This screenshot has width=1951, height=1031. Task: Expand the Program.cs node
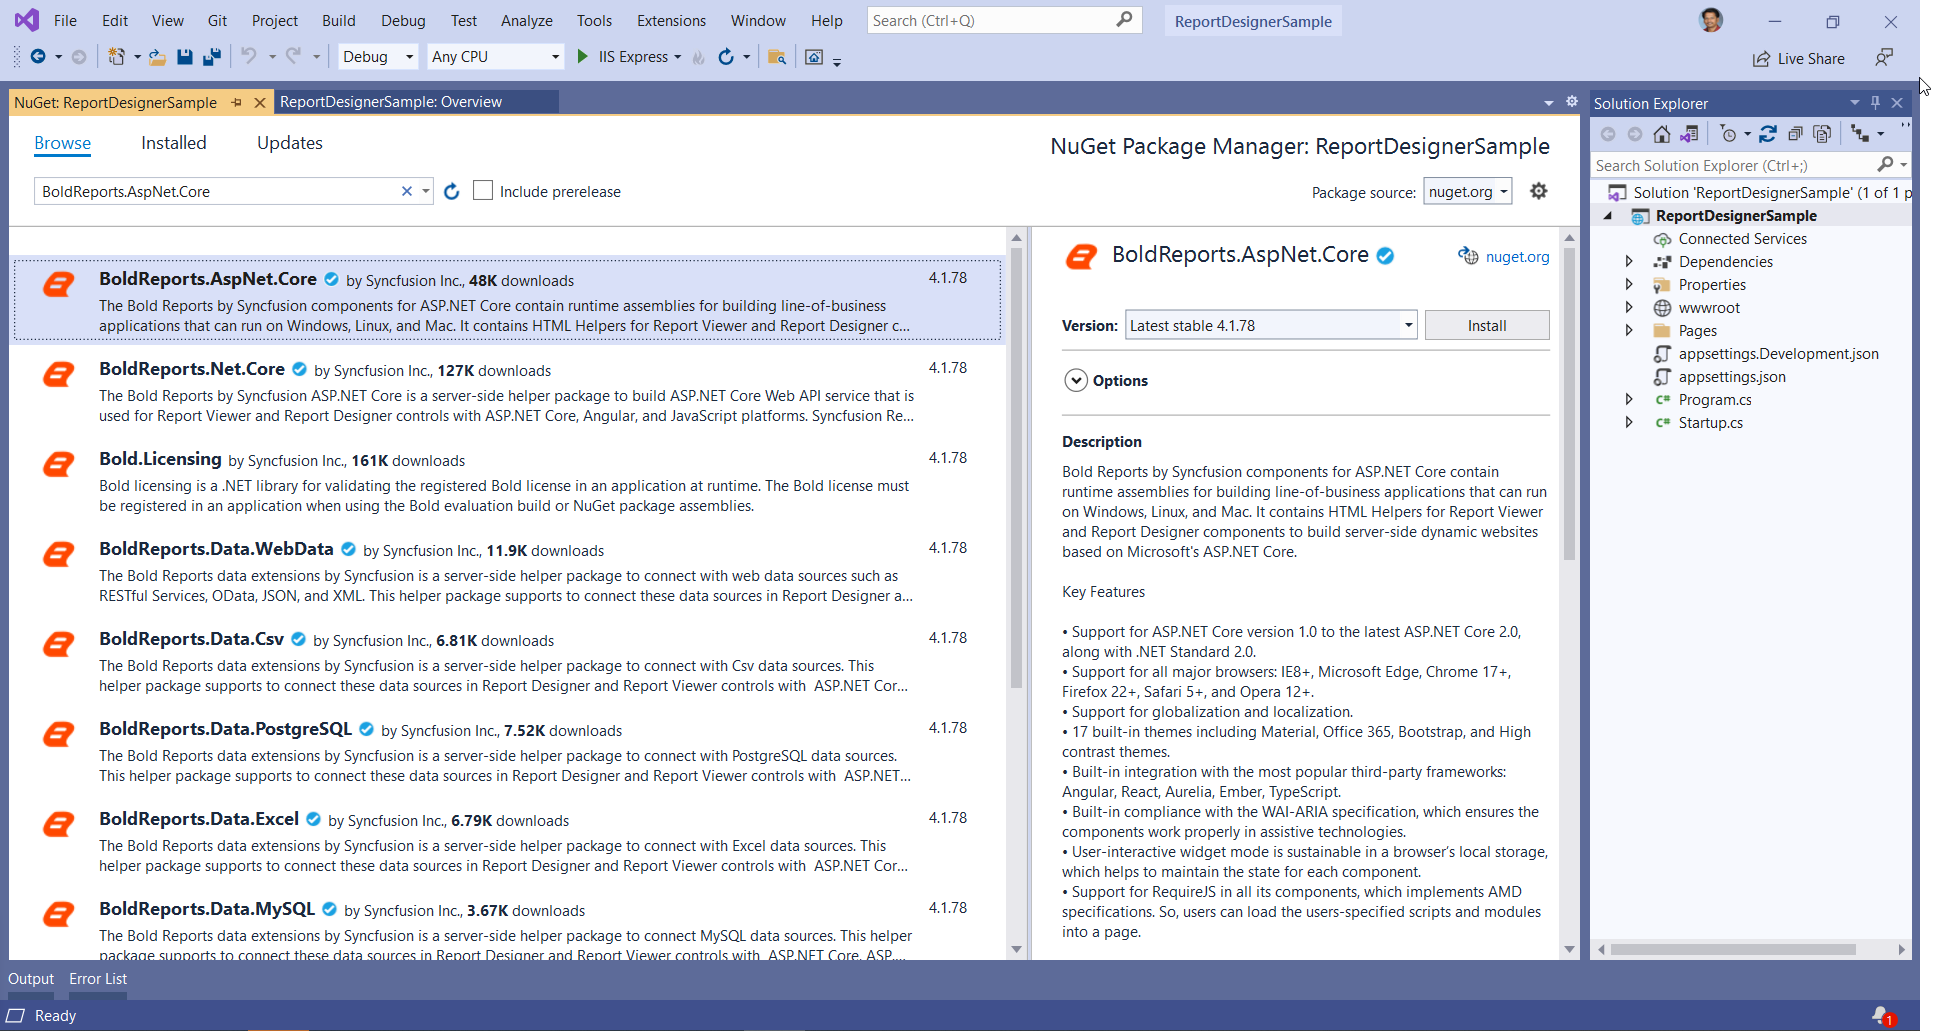1629,399
